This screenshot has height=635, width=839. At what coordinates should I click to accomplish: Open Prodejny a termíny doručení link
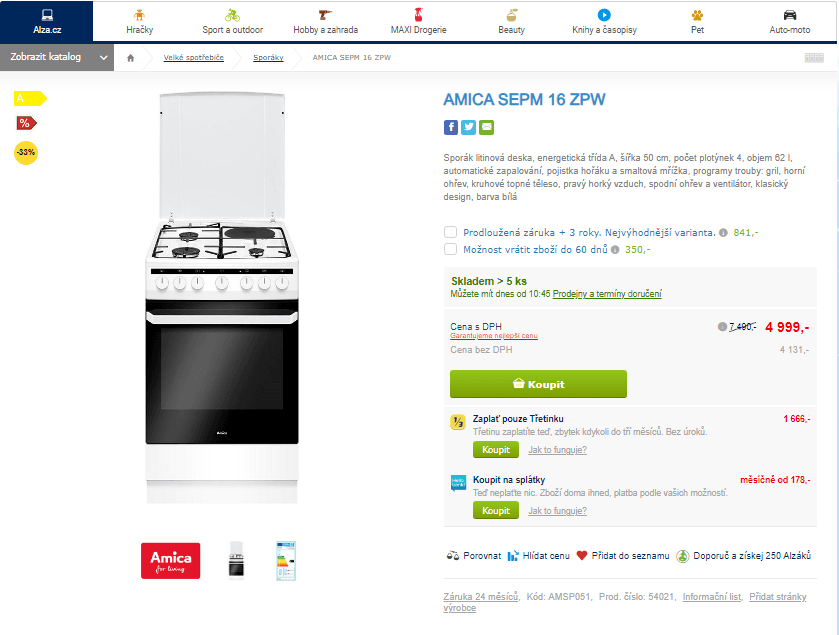tap(607, 294)
